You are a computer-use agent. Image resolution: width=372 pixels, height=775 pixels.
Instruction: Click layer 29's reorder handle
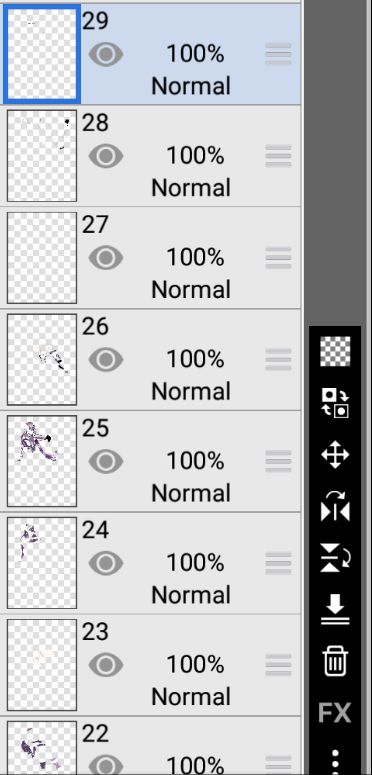tap(278, 54)
